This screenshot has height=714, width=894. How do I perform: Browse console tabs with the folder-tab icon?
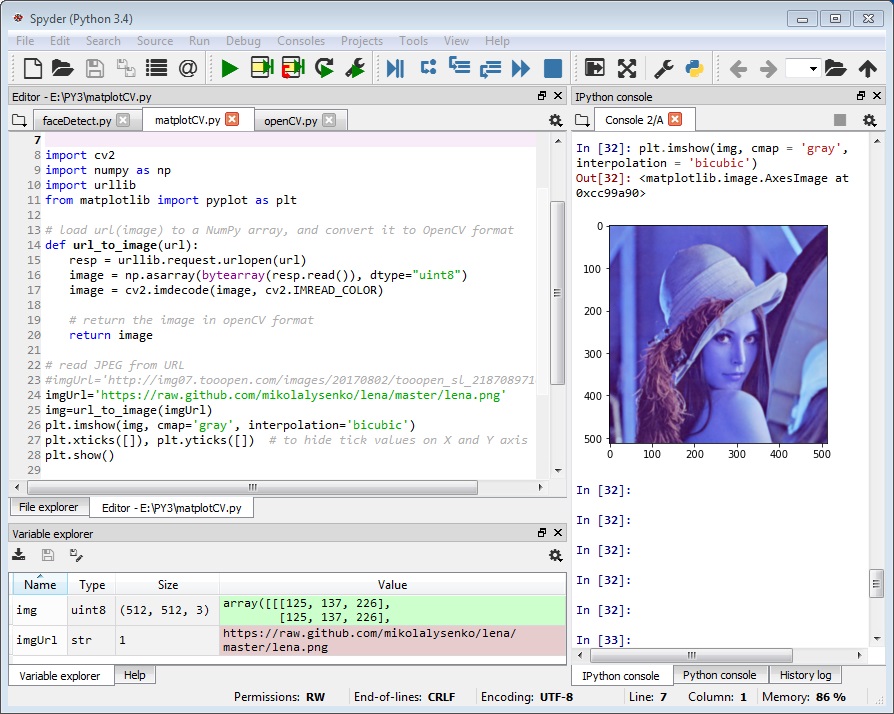pyautogui.click(x=582, y=120)
